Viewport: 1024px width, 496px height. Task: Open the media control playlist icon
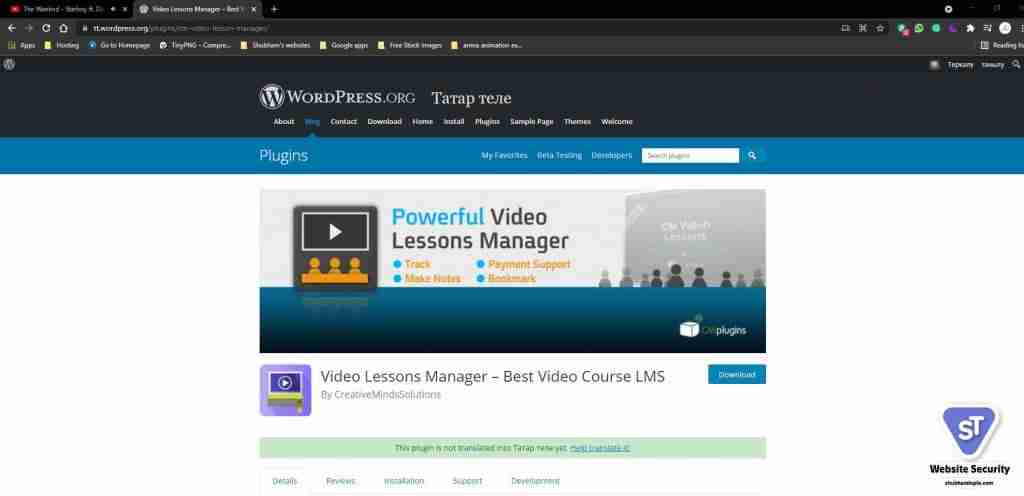coord(987,28)
